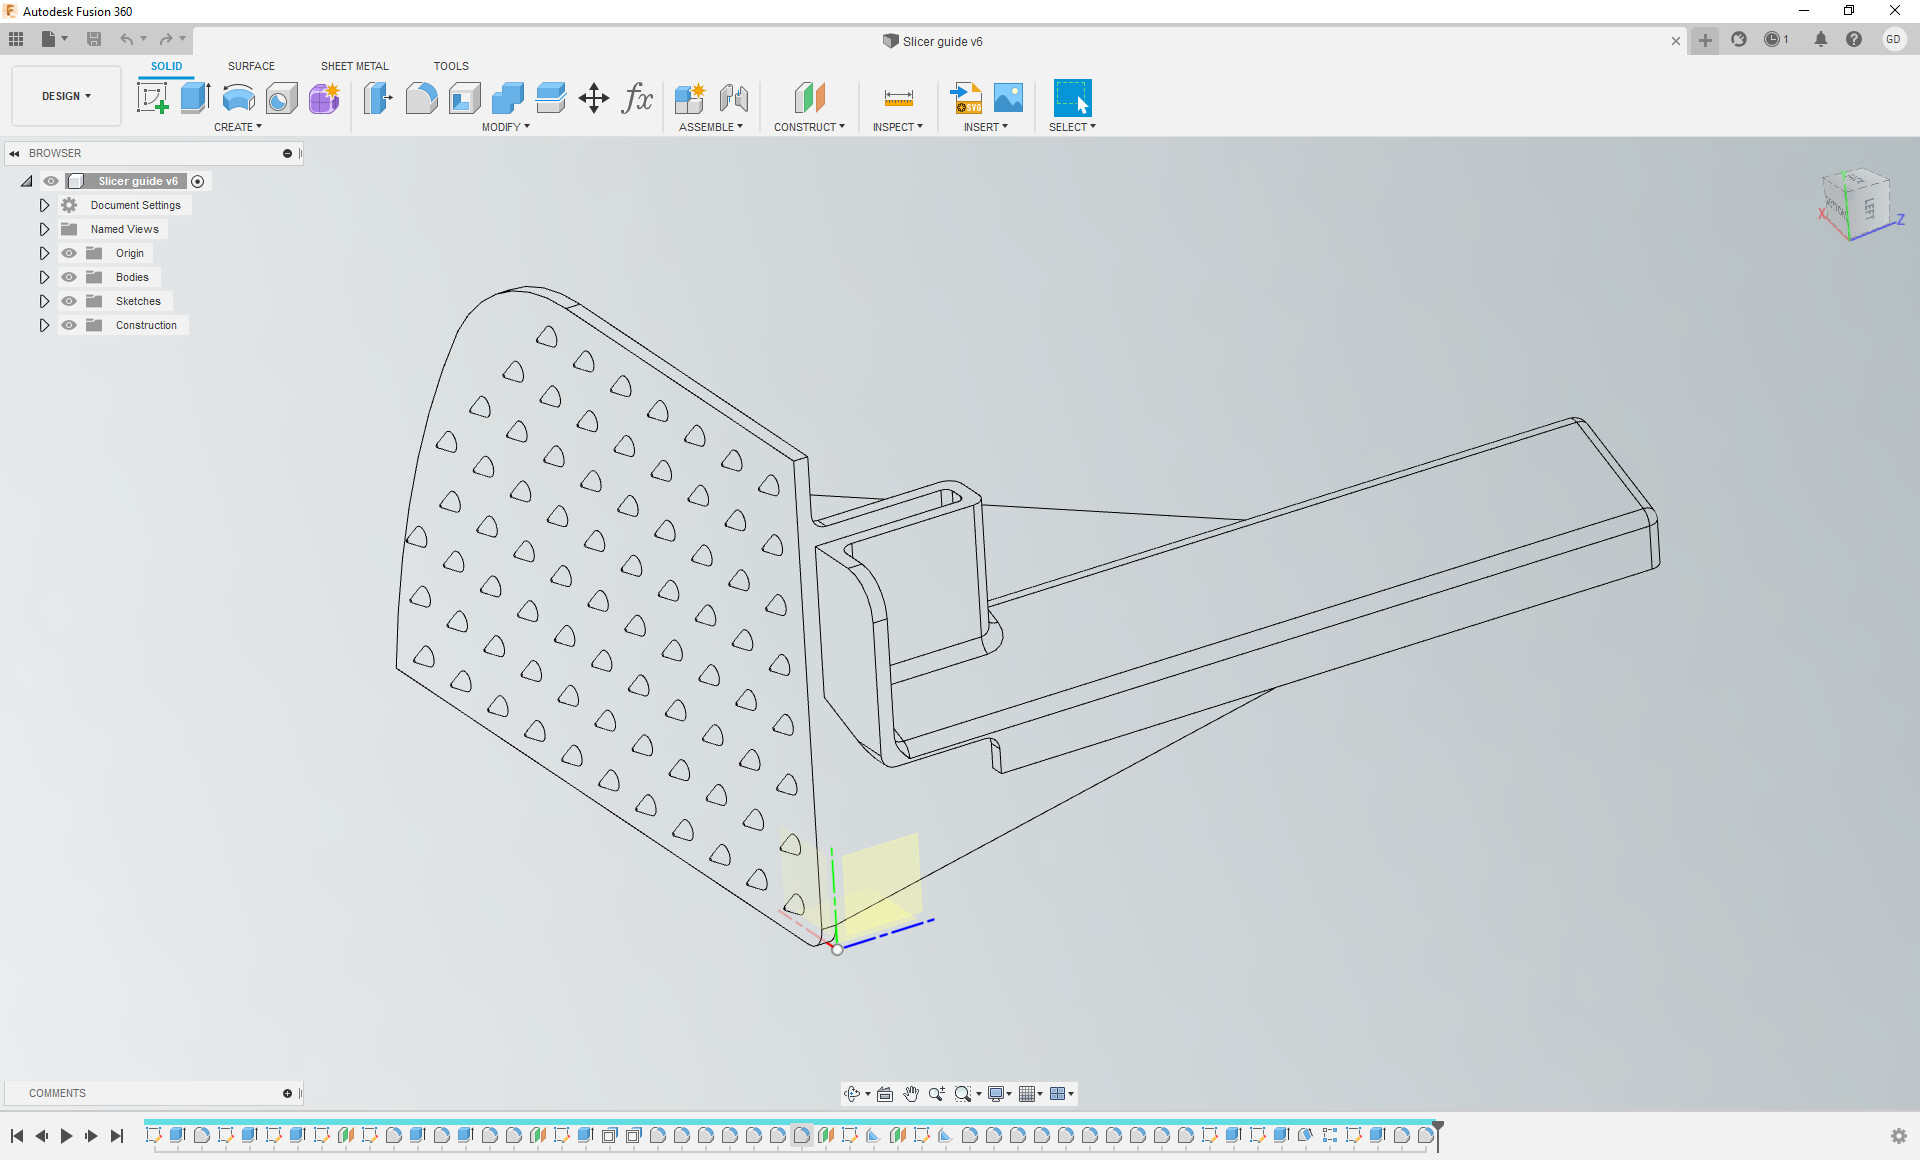This screenshot has width=1920, height=1160.
Task: Select the Revolve tool icon
Action: pyautogui.click(x=238, y=98)
